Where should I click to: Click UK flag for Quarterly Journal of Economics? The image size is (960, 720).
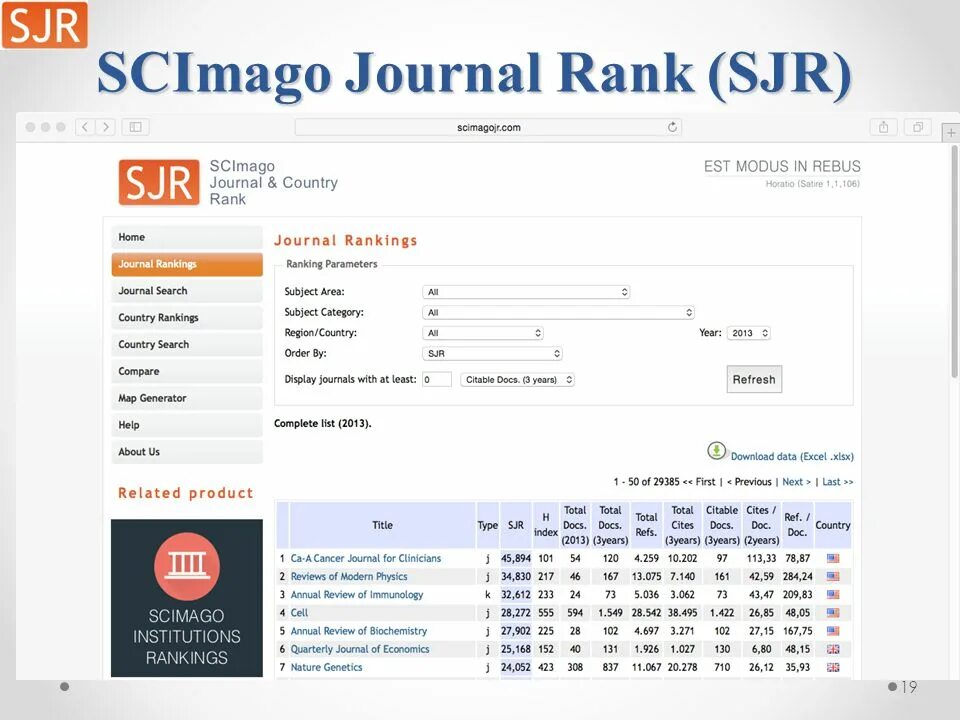click(833, 649)
